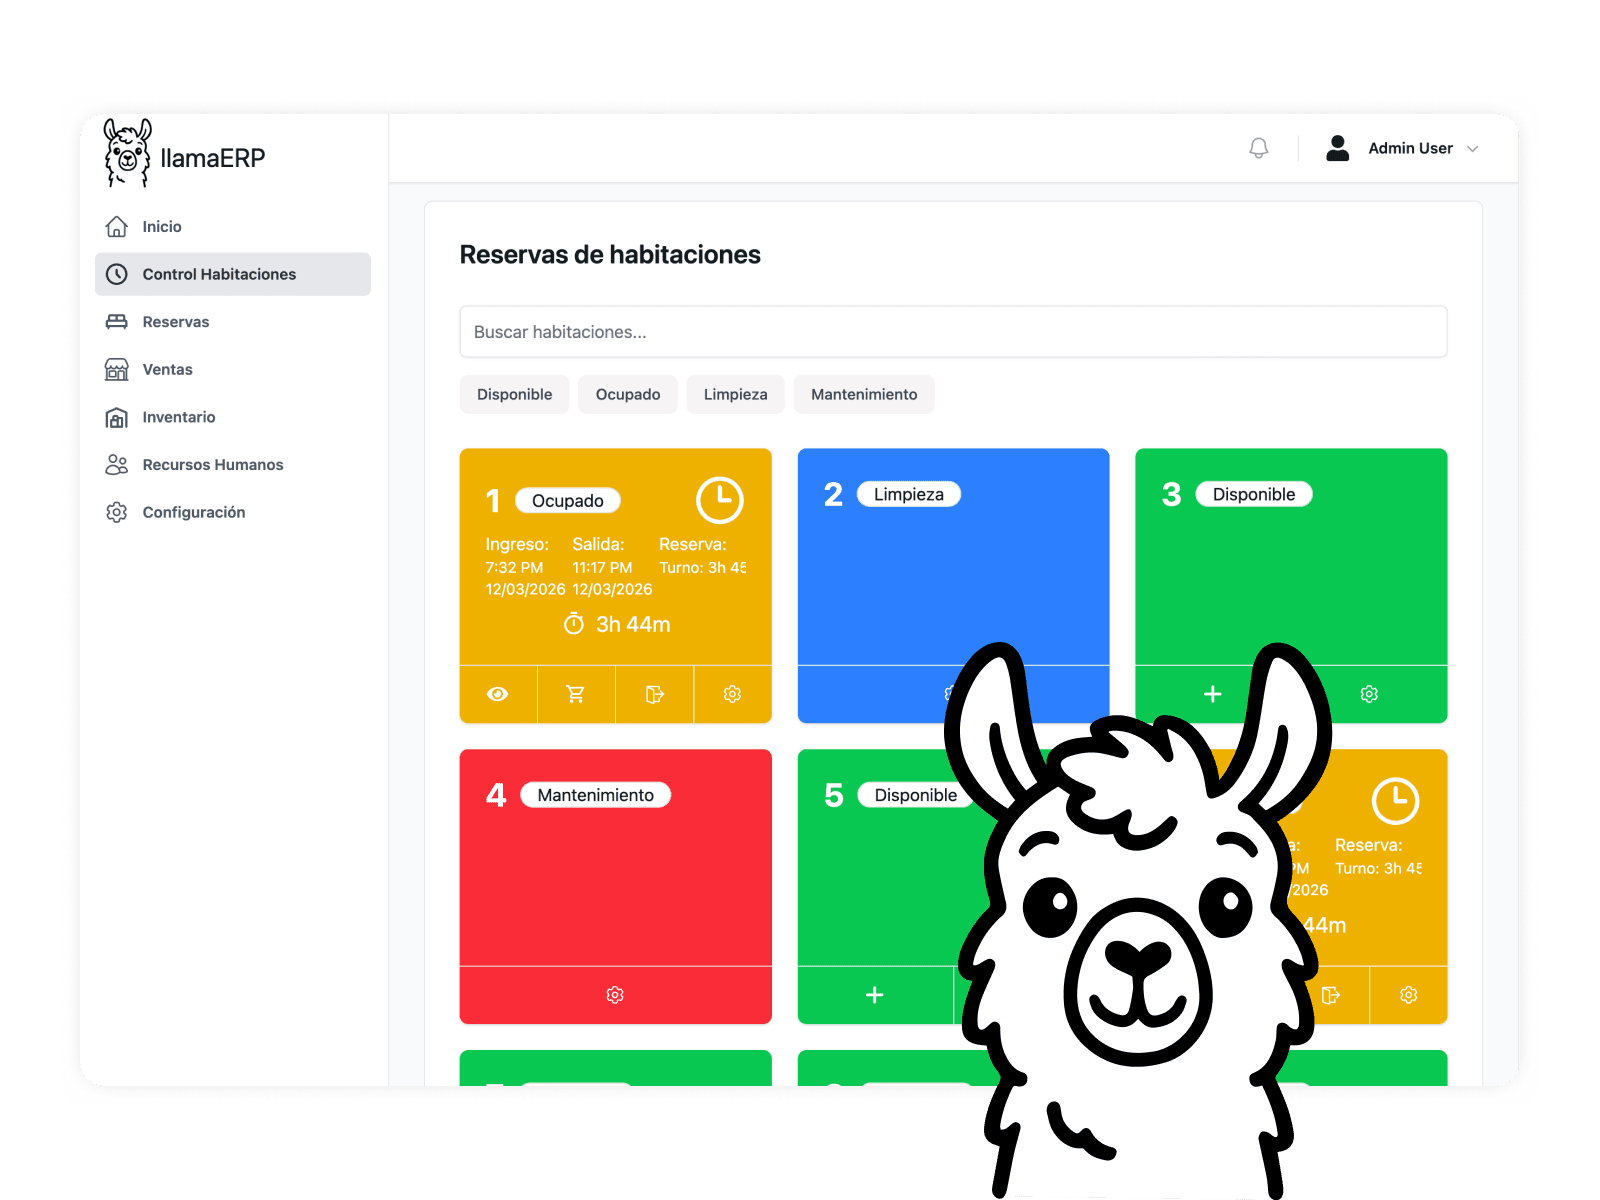Viewport: 1600px width, 1200px height.
Task: Click the Admin User profile avatar icon
Action: tap(1337, 147)
